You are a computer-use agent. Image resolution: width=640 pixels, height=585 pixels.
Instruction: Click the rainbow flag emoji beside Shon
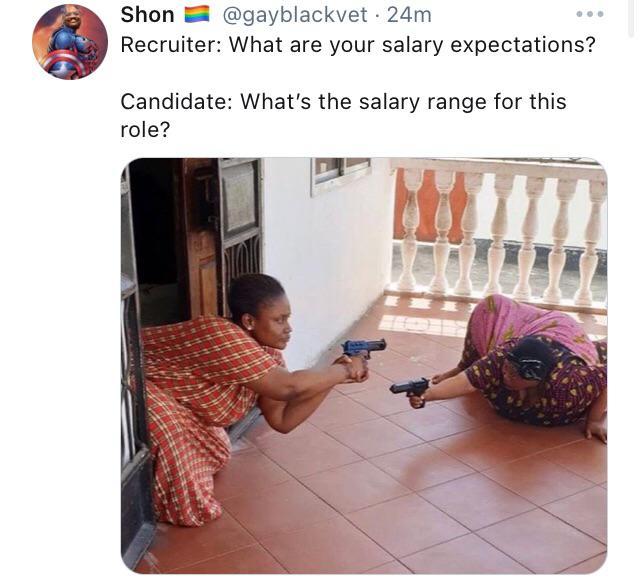pos(197,15)
